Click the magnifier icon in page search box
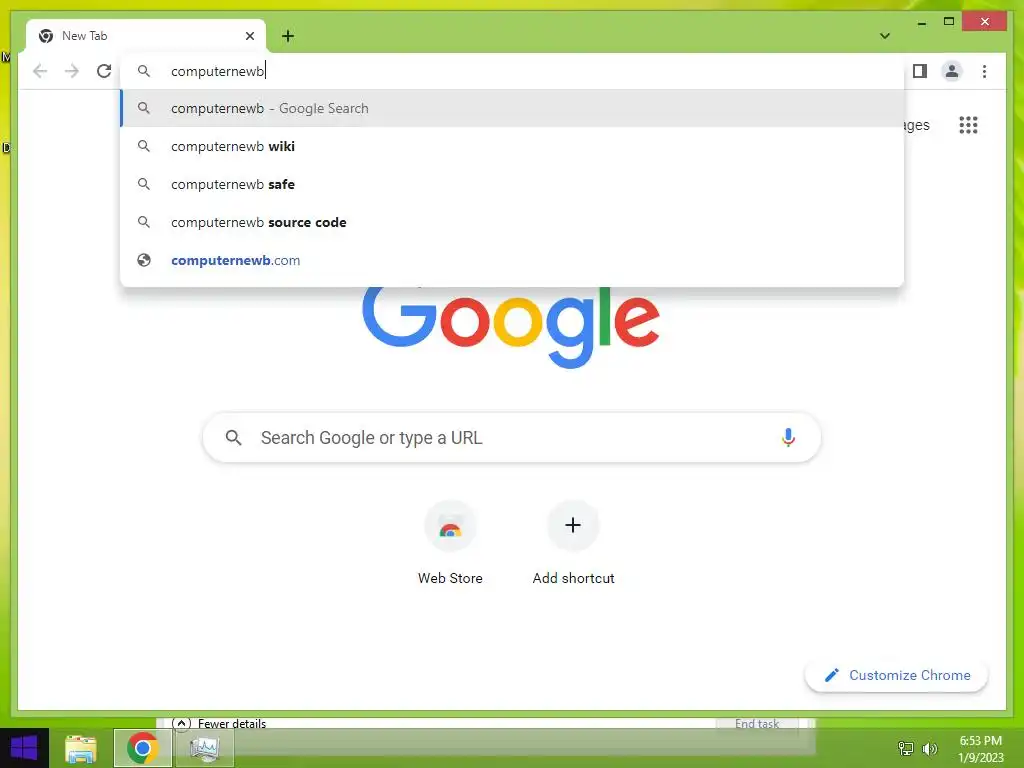1024x768 pixels. (233, 438)
